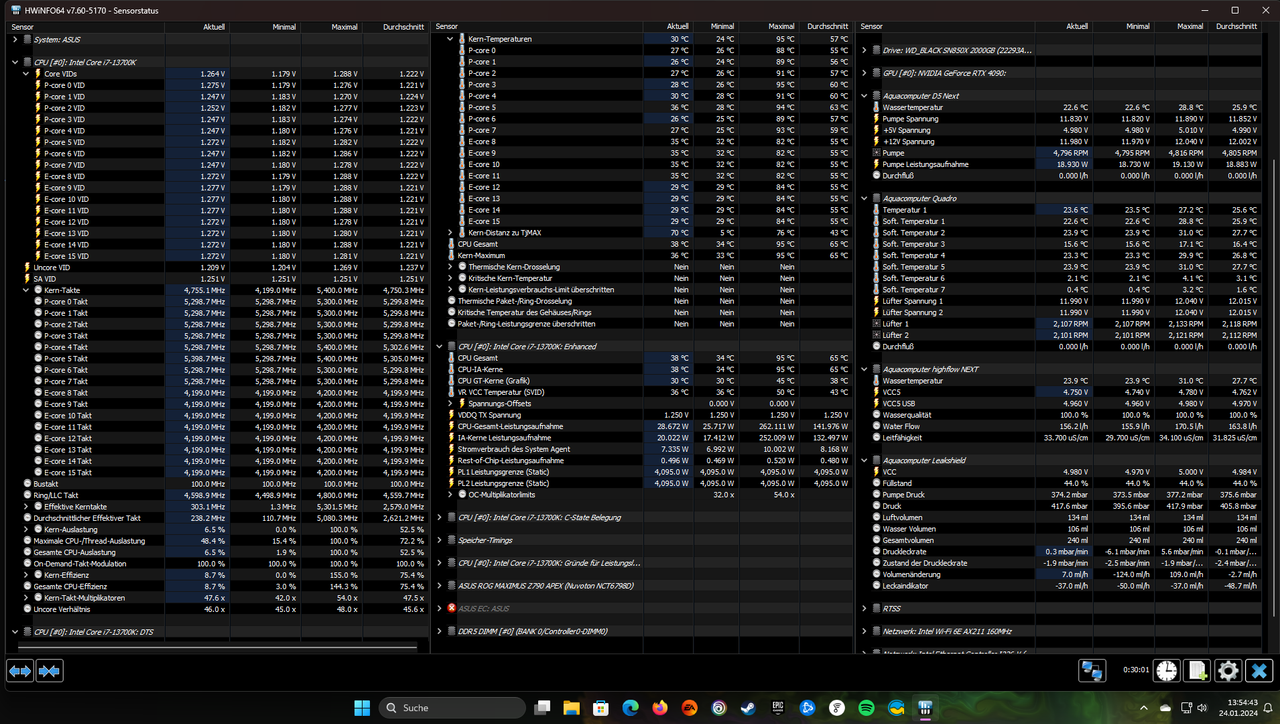The height and width of the screenshot is (724, 1280).
Task: Click the blue X close sensors button
Action: click(1259, 671)
